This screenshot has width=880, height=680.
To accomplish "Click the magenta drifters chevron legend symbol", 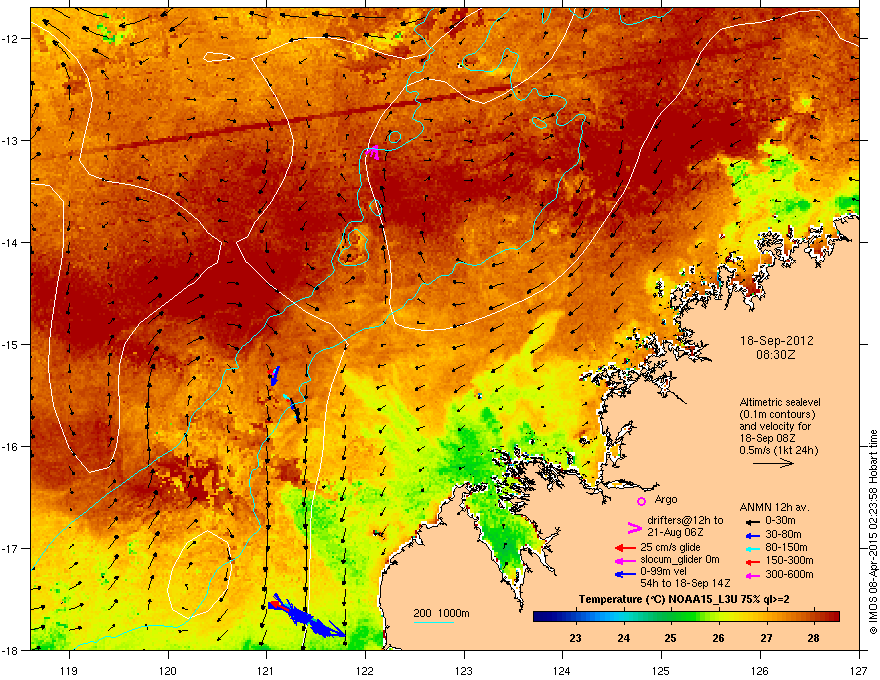I will tap(634, 527).
